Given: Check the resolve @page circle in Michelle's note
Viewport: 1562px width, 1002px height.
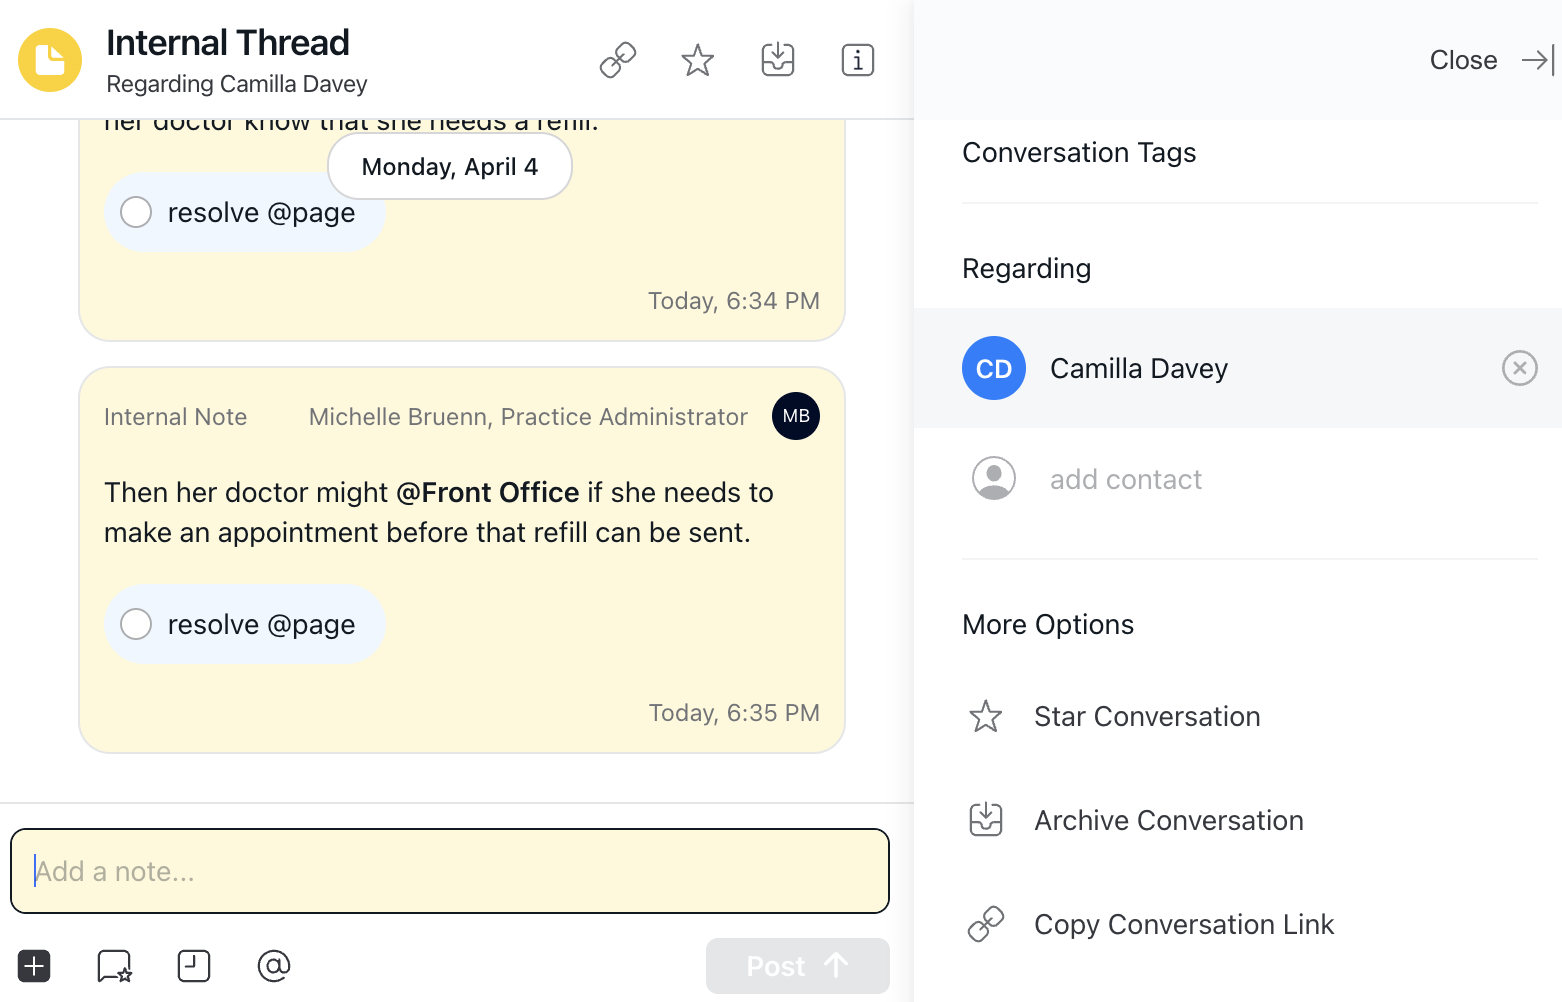Looking at the screenshot, I should (136, 624).
